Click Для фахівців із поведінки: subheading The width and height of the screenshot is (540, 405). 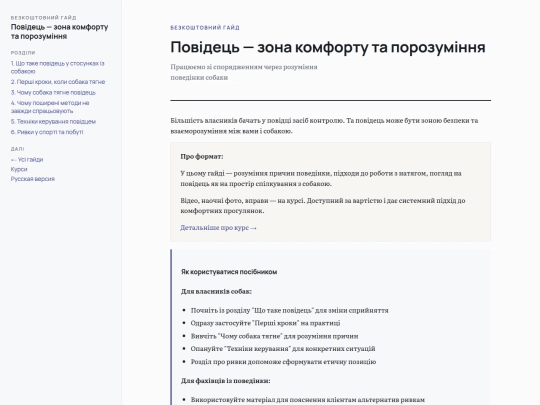(x=226, y=381)
